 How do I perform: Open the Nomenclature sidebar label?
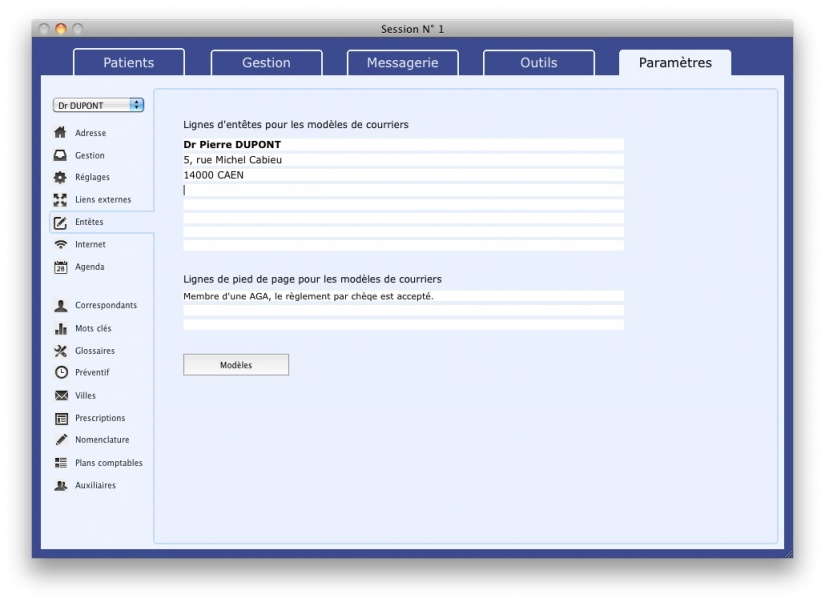(102, 440)
